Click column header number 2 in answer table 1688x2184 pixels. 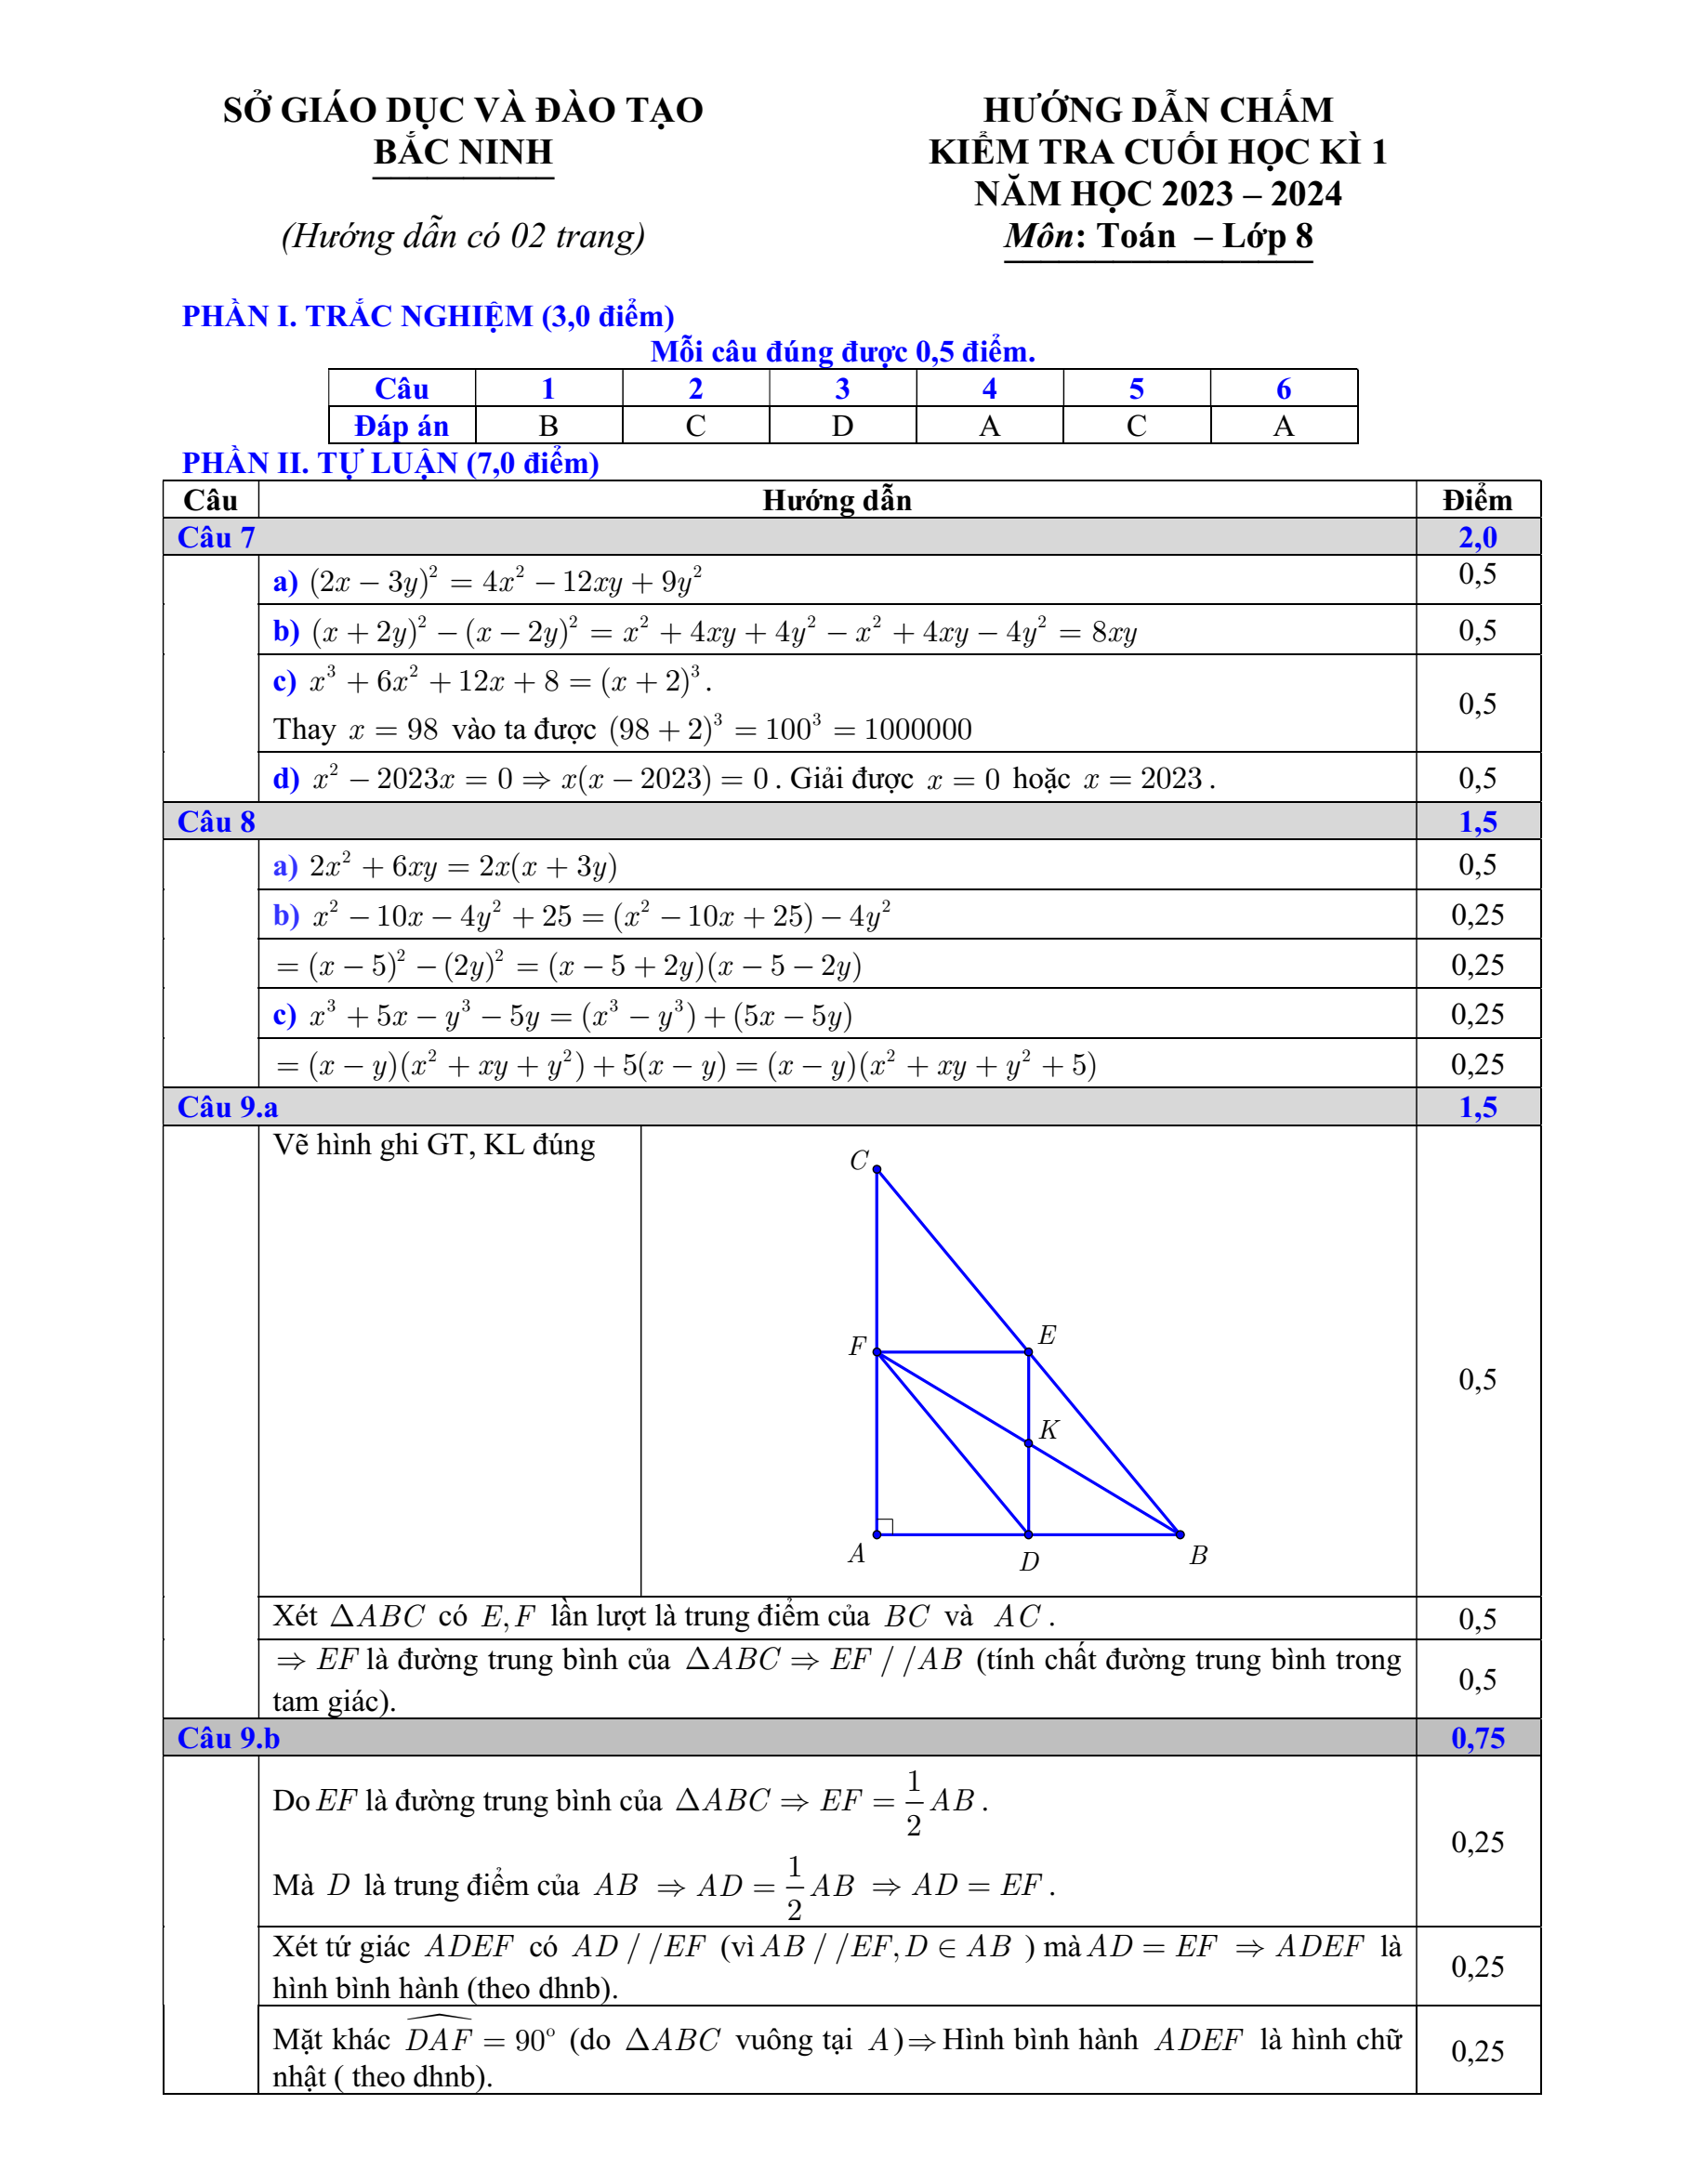(696, 389)
